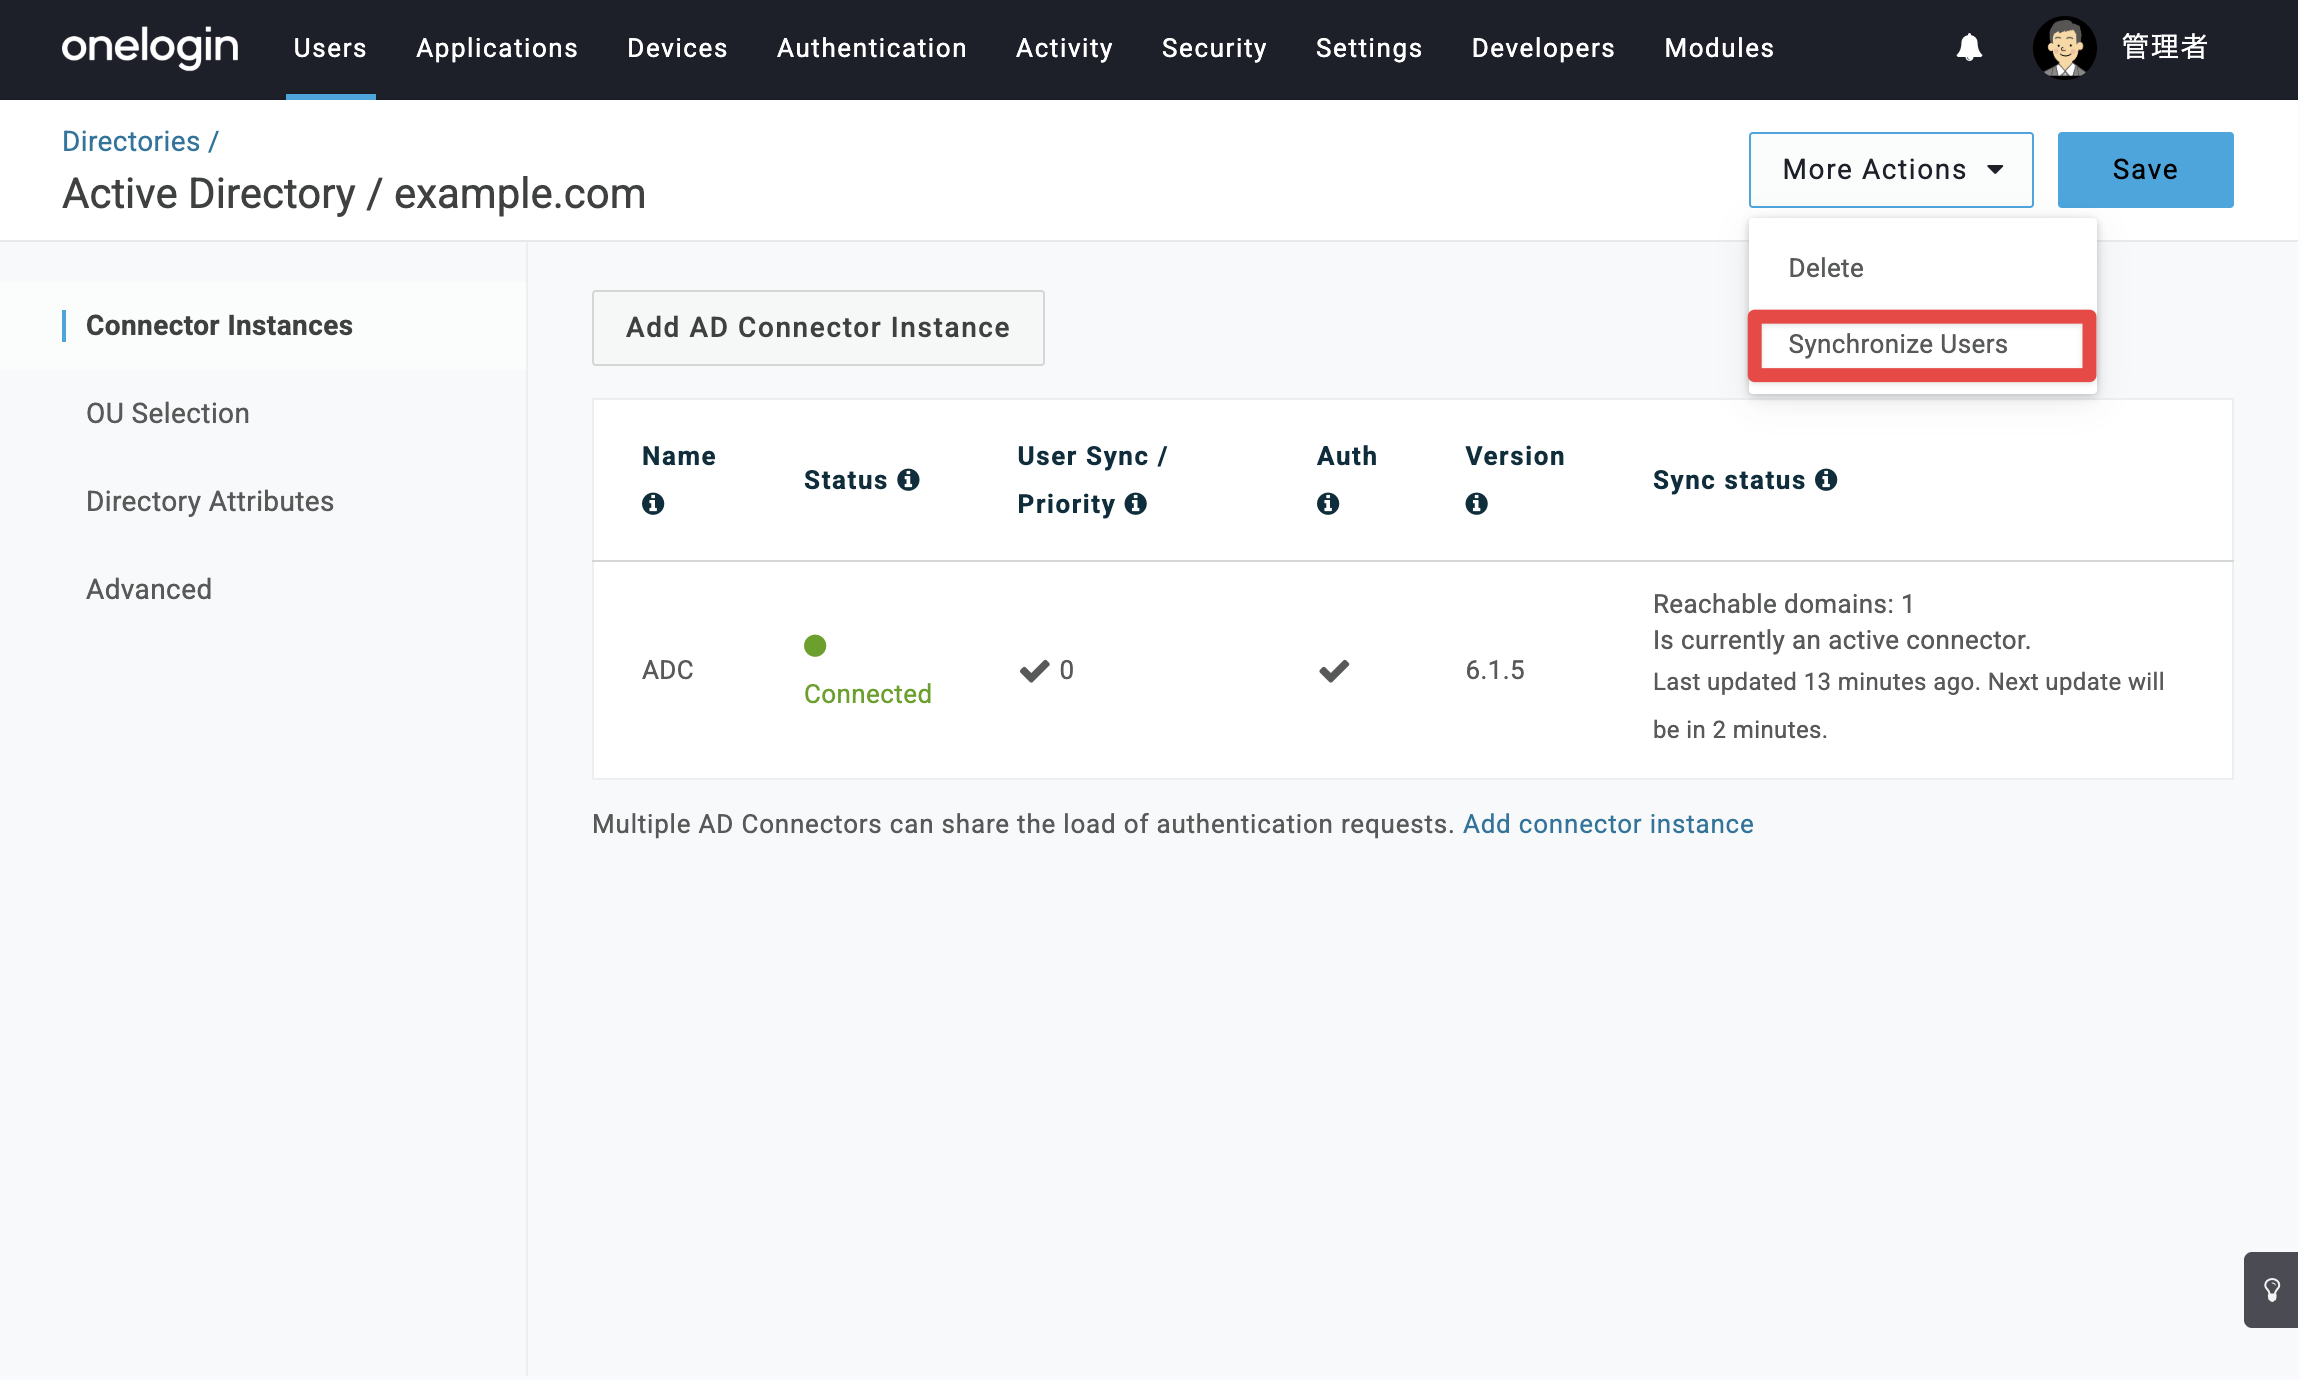Click Add AD Connector Instance button

point(818,328)
